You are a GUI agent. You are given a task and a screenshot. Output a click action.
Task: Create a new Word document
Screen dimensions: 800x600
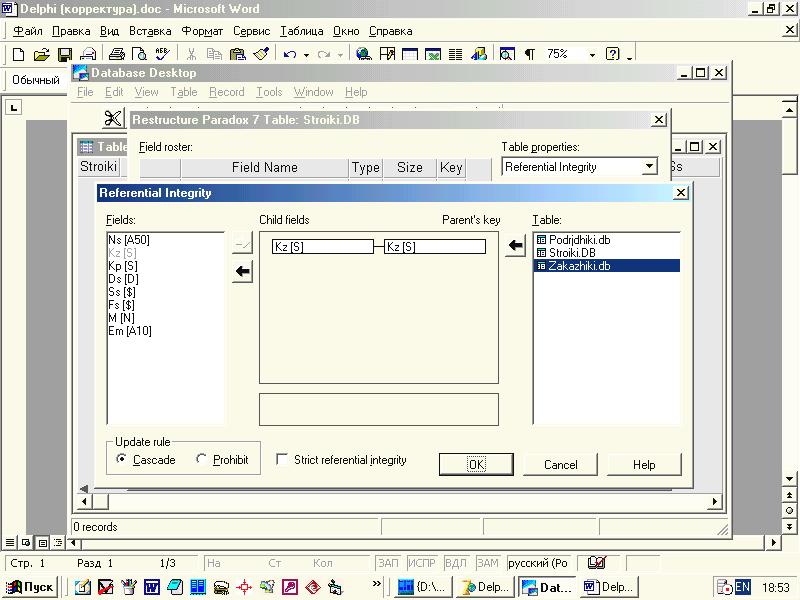pos(18,54)
